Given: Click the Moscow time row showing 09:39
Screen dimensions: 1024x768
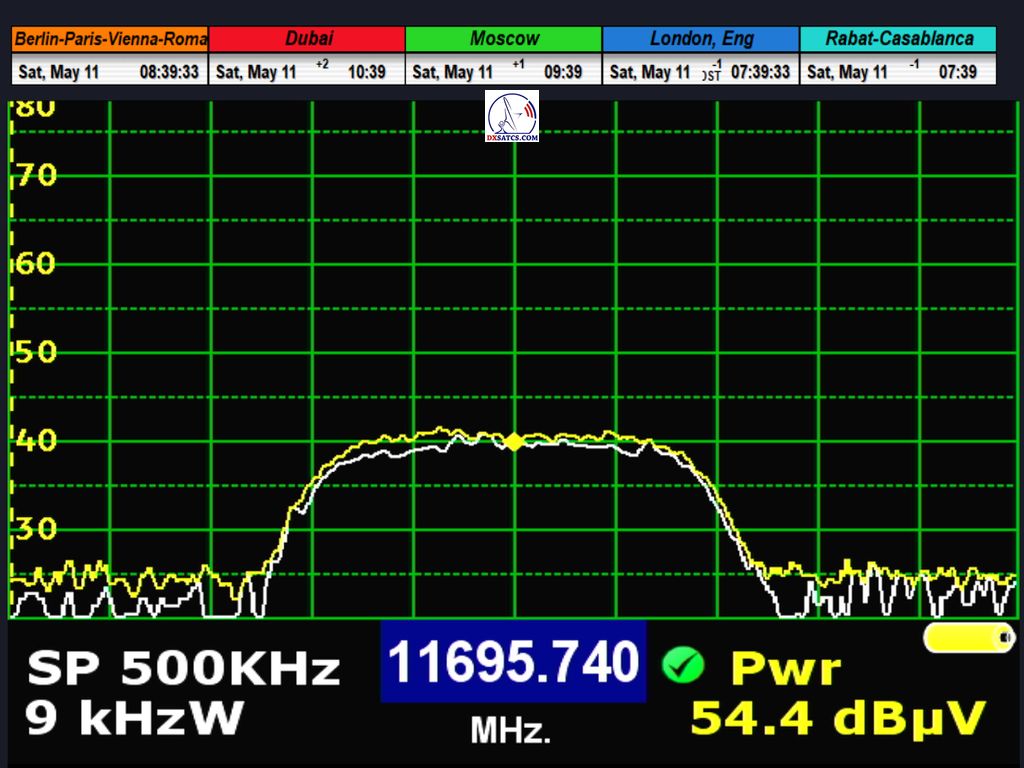Looking at the screenshot, I should pos(504,72).
